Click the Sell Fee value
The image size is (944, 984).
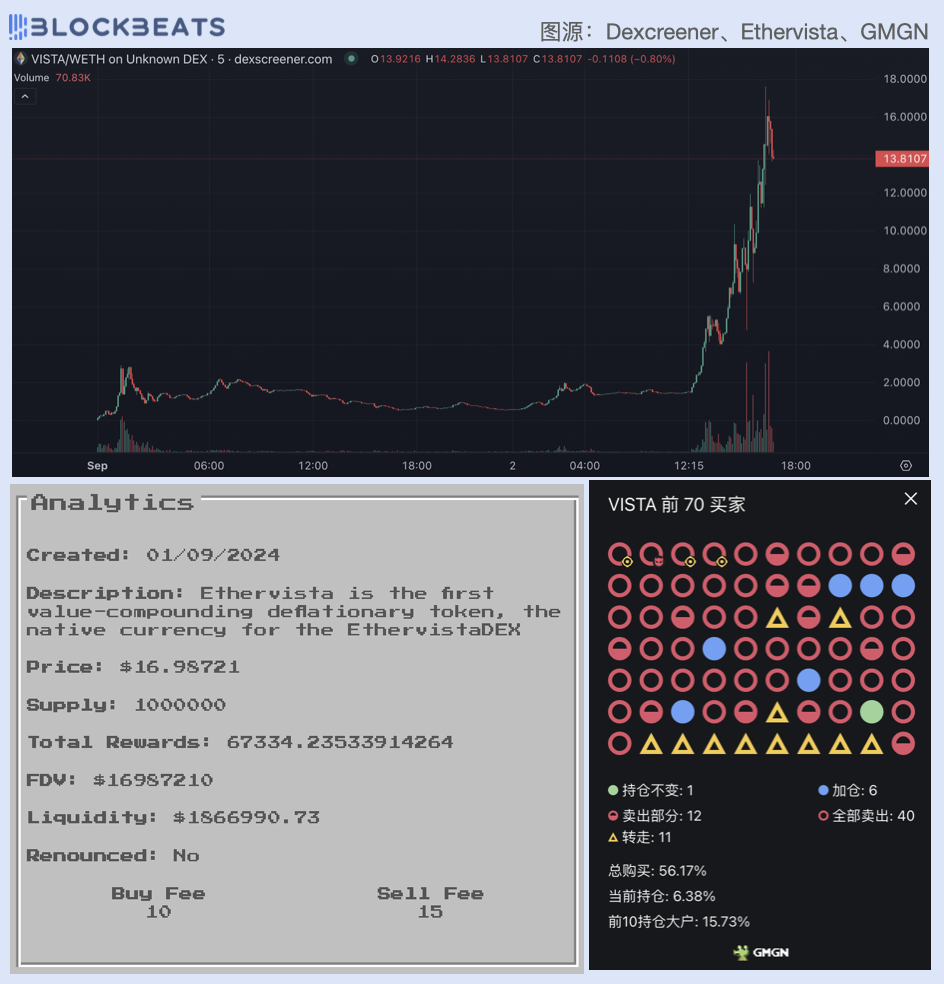click(x=430, y=912)
